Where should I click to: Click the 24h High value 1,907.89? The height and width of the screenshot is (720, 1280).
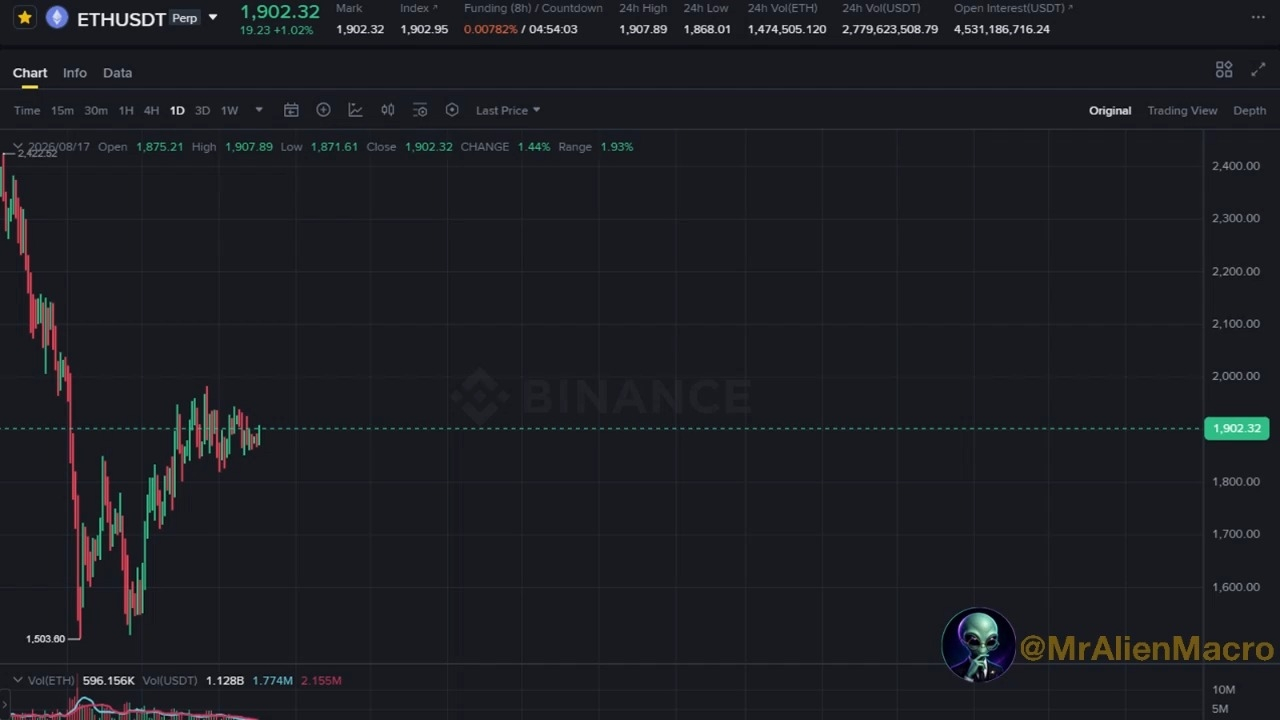[643, 29]
